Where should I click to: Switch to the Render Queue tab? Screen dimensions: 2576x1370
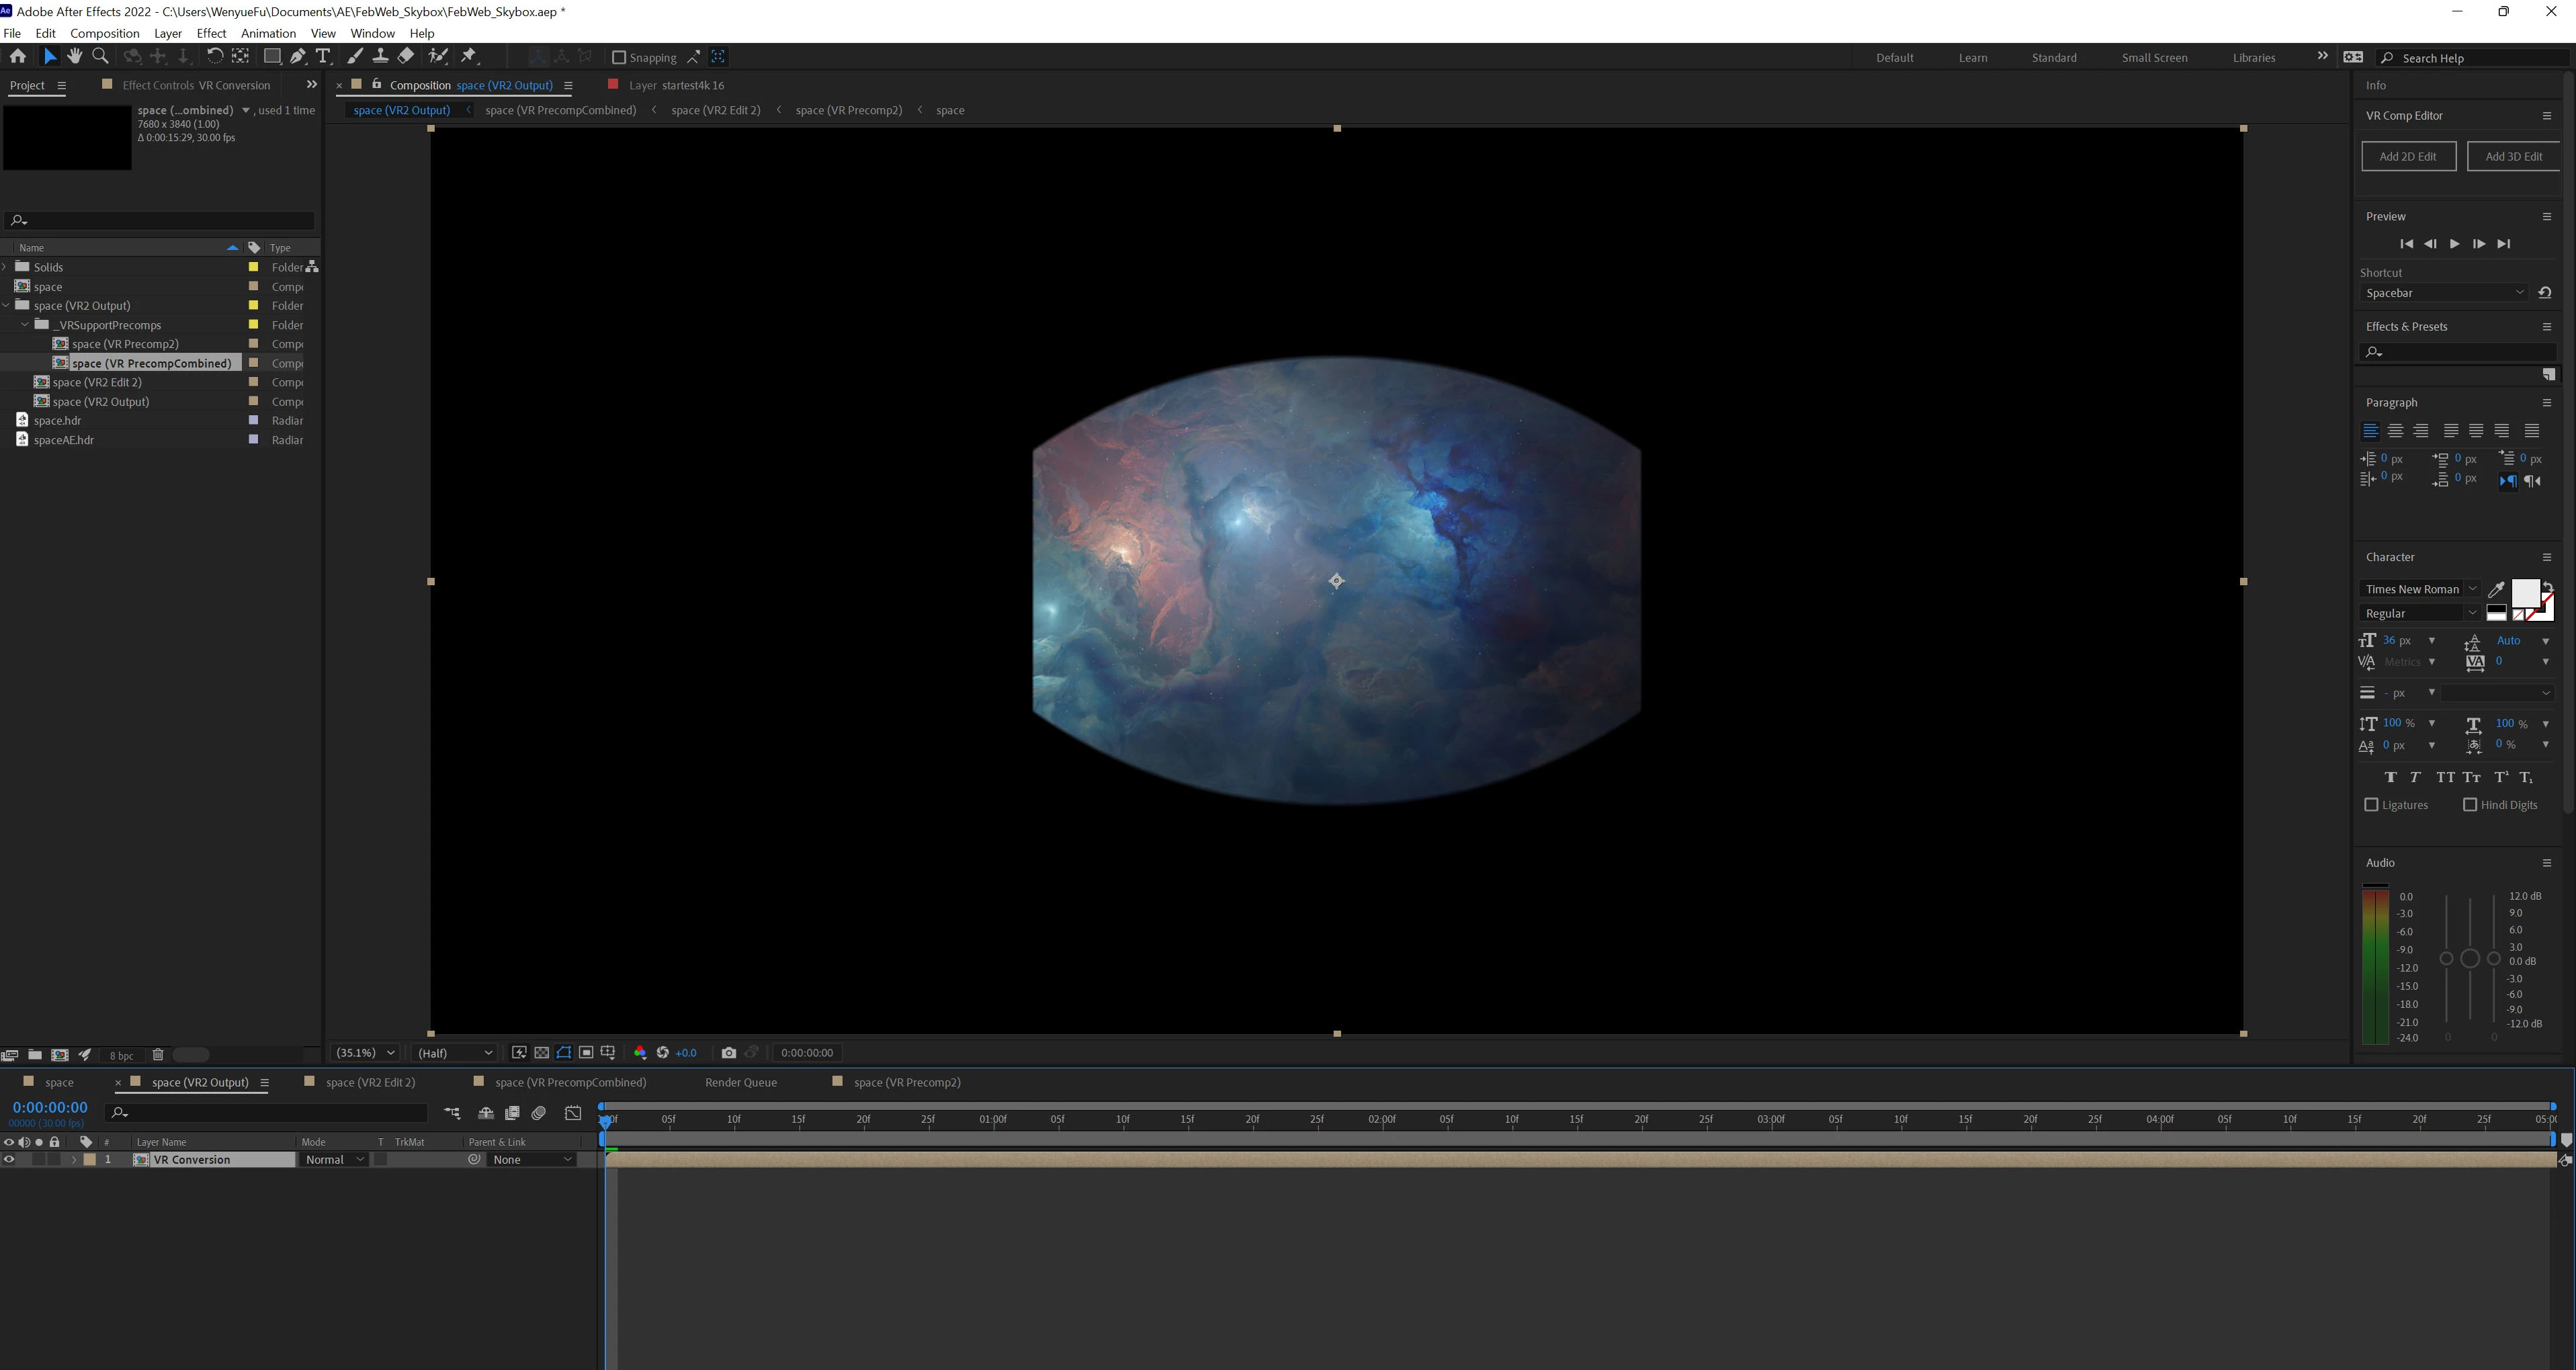click(x=740, y=1082)
